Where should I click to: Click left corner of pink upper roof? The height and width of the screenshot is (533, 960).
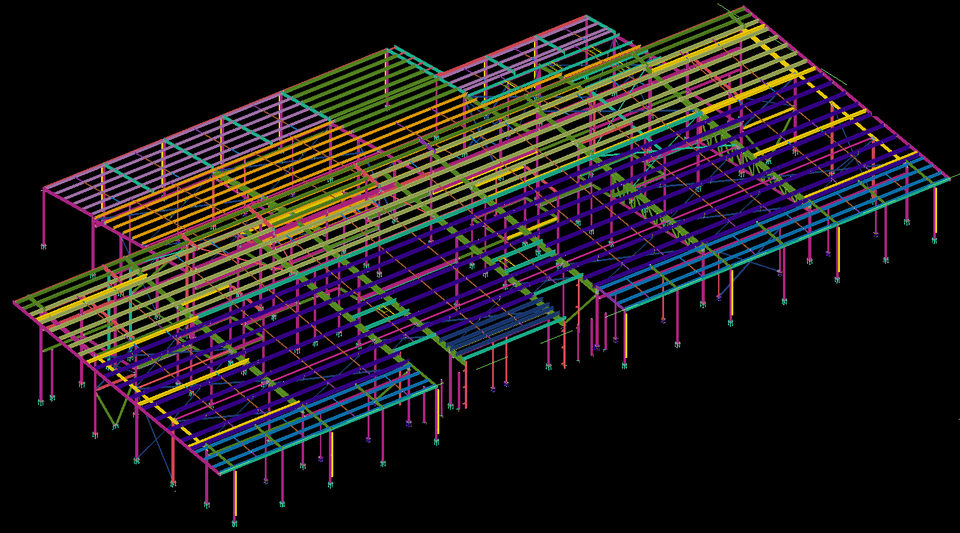[44, 189]
